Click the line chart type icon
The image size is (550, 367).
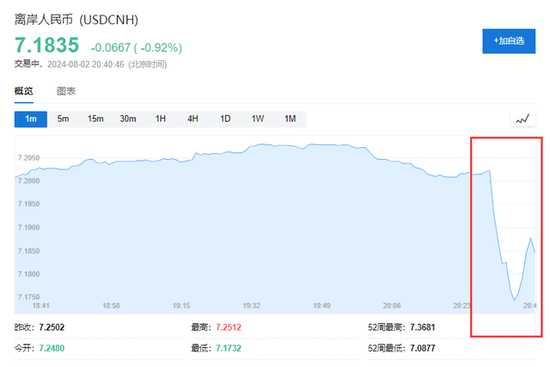[522, 119]
